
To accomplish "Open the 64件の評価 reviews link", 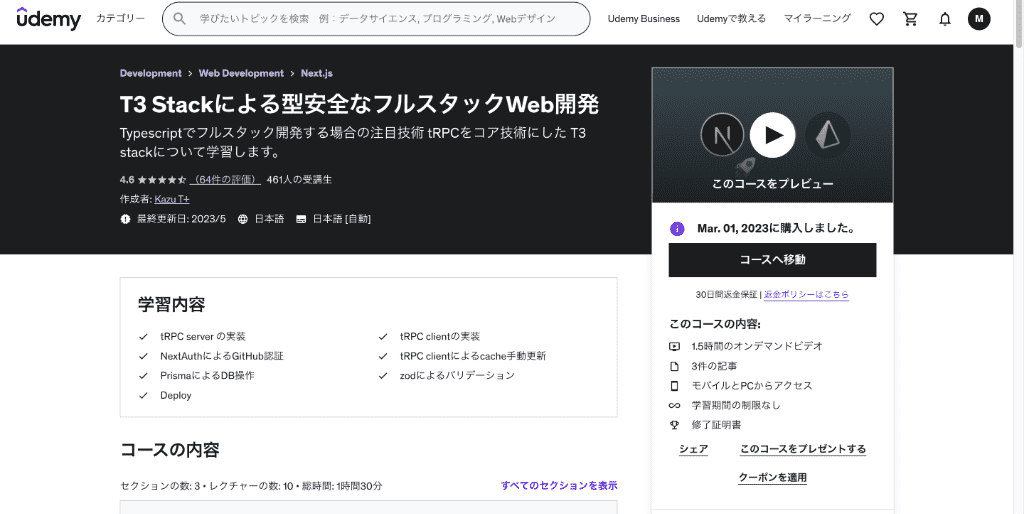I will [x=225, y=180].
